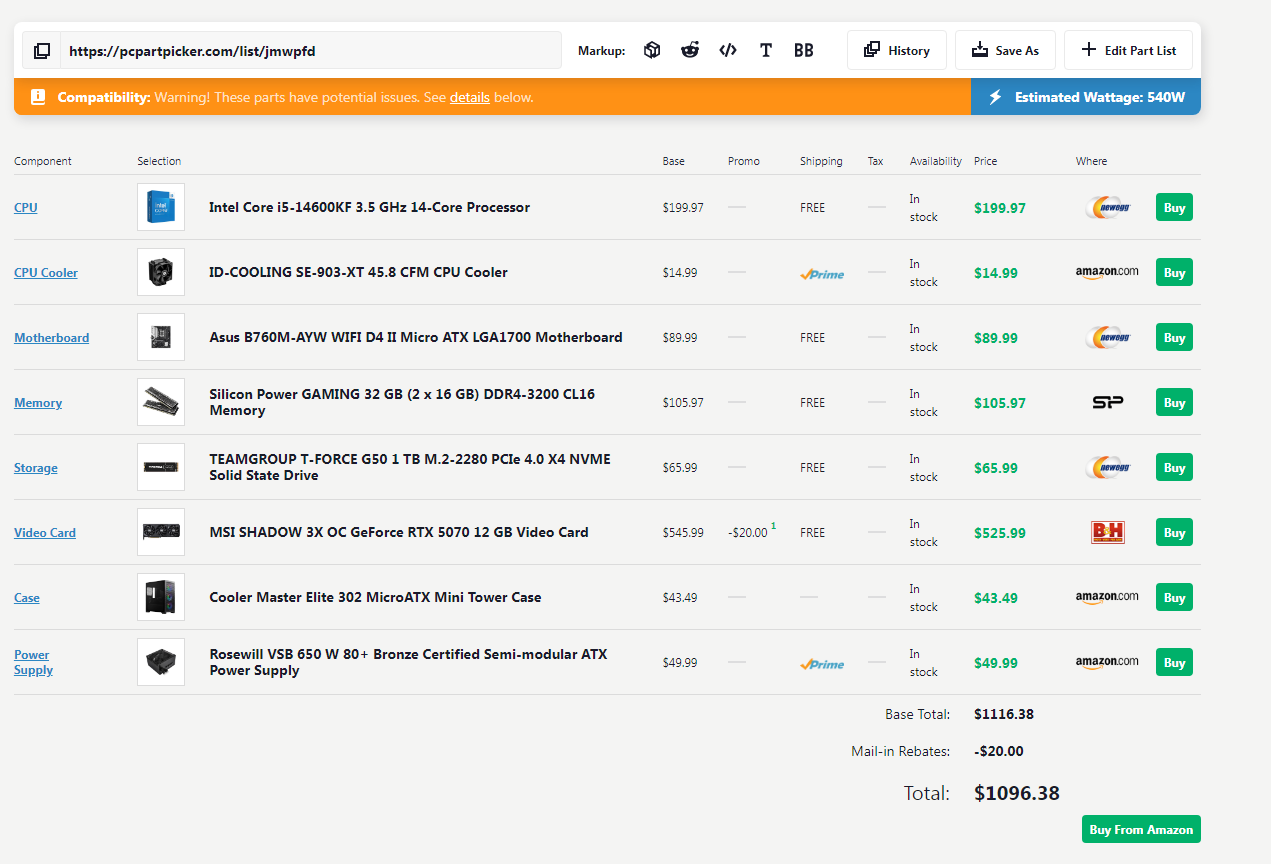Buy the Asus B760M motherboard
The height and width of the screenshot is (864, 1271).
click(1174, 338)
